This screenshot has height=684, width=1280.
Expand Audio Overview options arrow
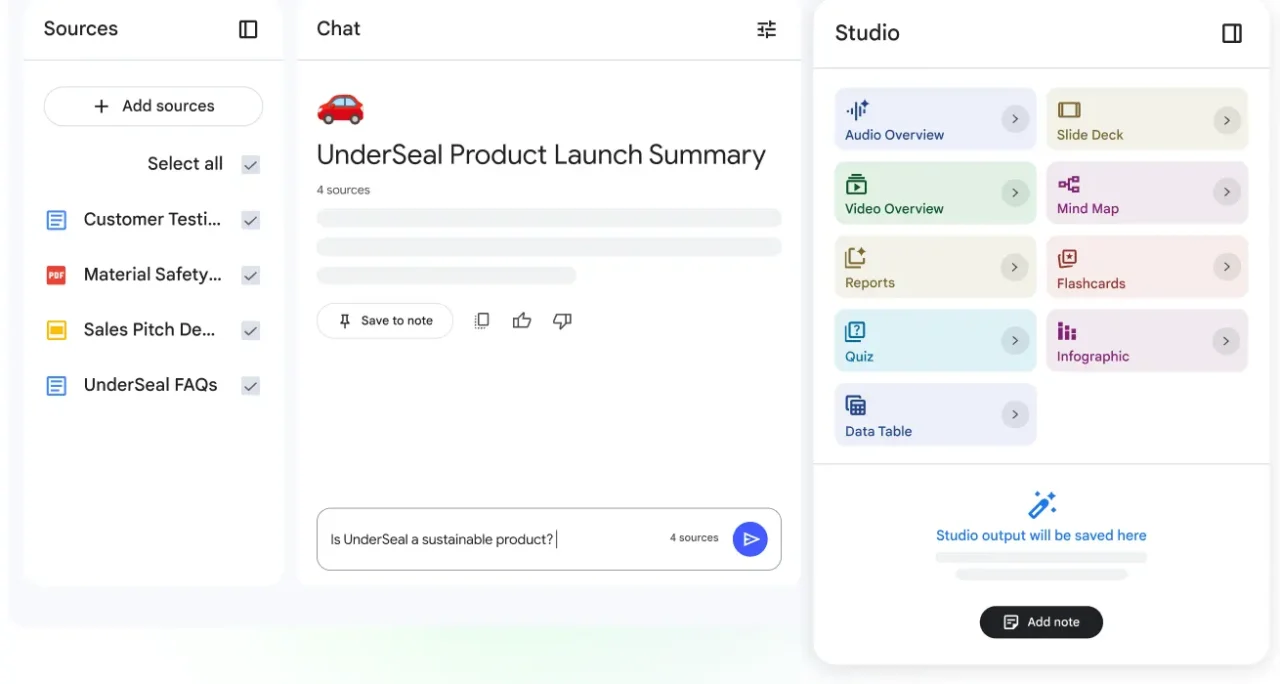point(1015,119)
